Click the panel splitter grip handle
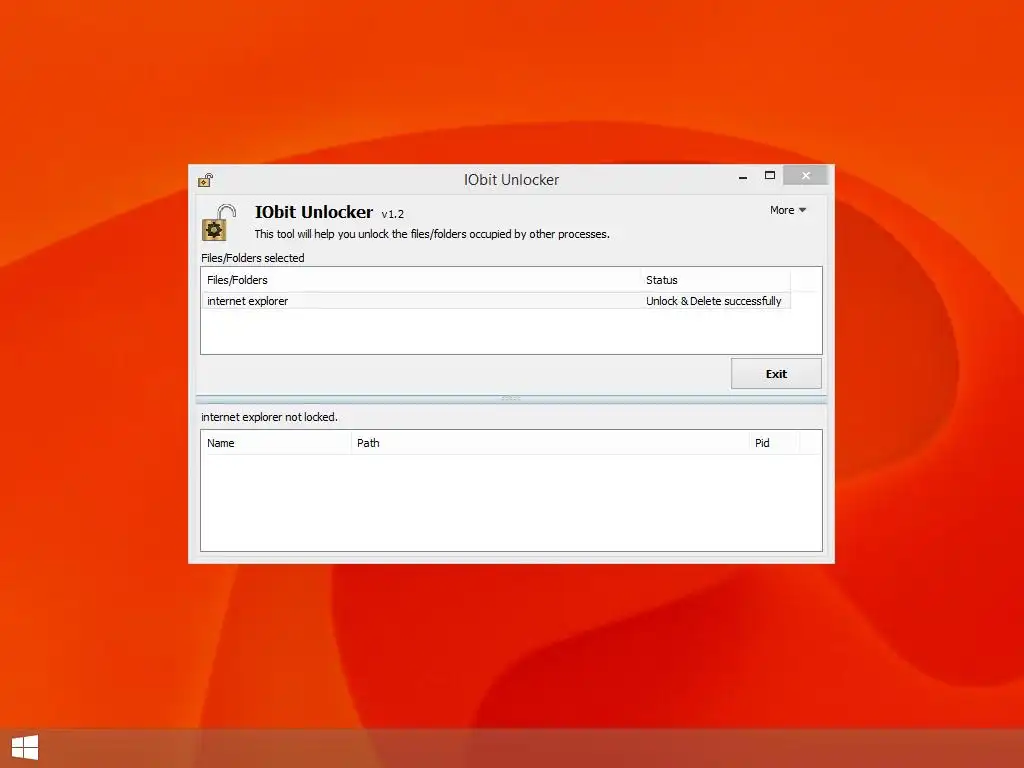 [x=511, y=398]
